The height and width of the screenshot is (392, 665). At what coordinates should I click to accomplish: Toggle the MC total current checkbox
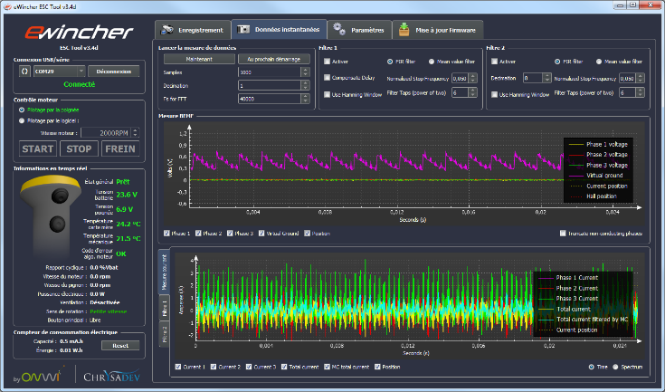pyautogui.click(x=327, y=367)
